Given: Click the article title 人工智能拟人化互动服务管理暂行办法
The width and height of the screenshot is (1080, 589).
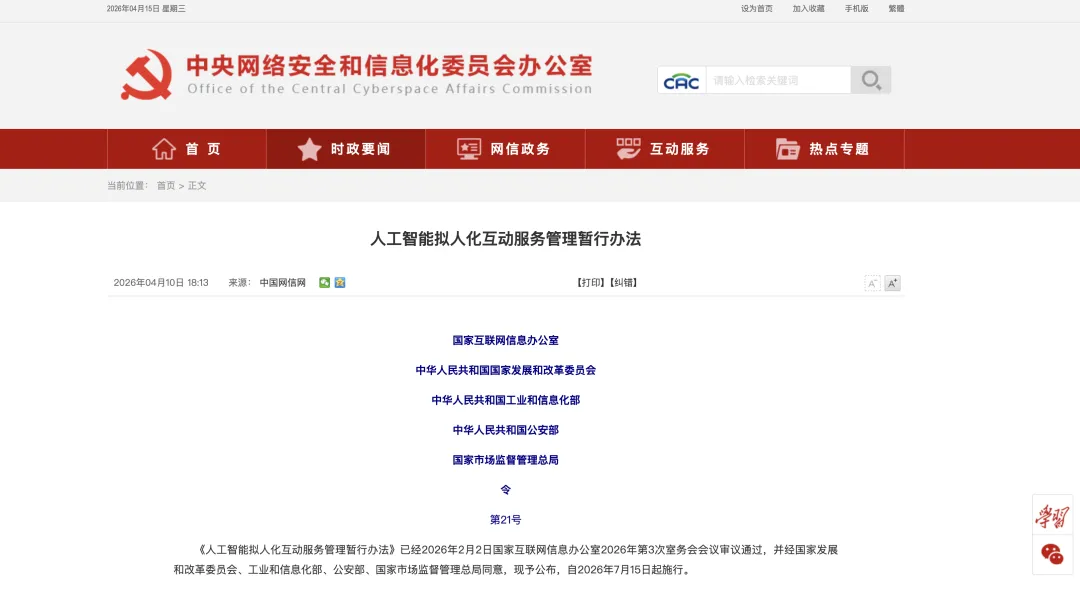Looking at the screenshot, I should pos(506,239).
